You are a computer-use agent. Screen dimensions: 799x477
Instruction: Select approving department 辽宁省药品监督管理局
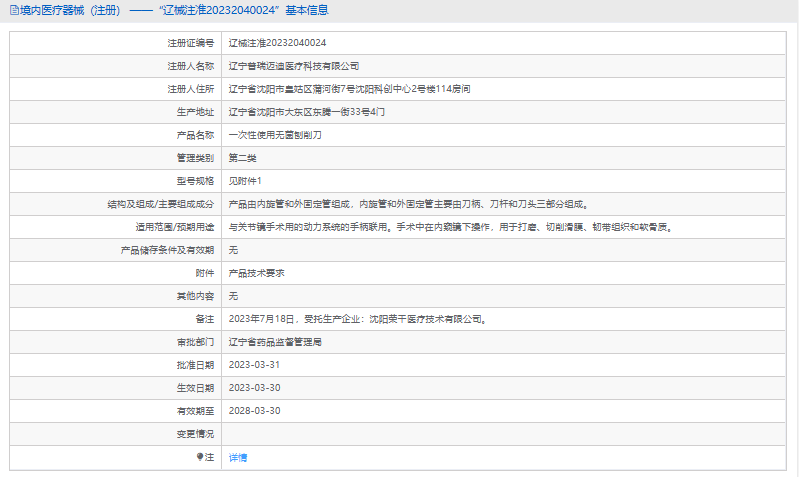pos(275,342)
